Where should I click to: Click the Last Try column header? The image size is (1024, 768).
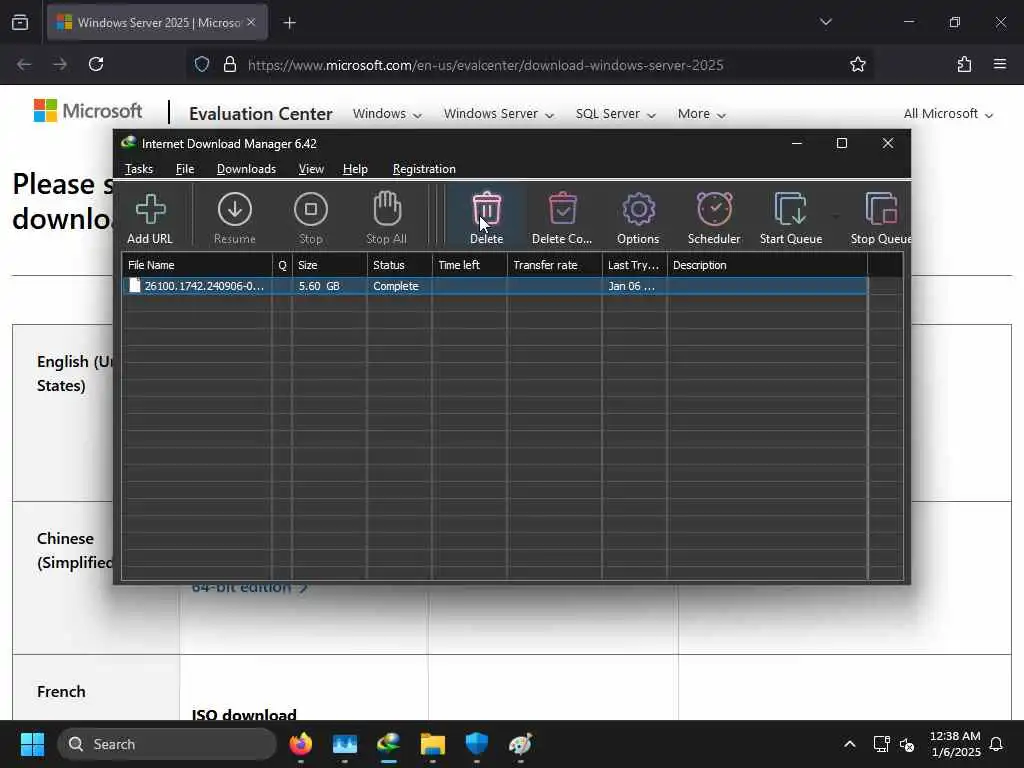pyautogui.click(x=634, y=264)
